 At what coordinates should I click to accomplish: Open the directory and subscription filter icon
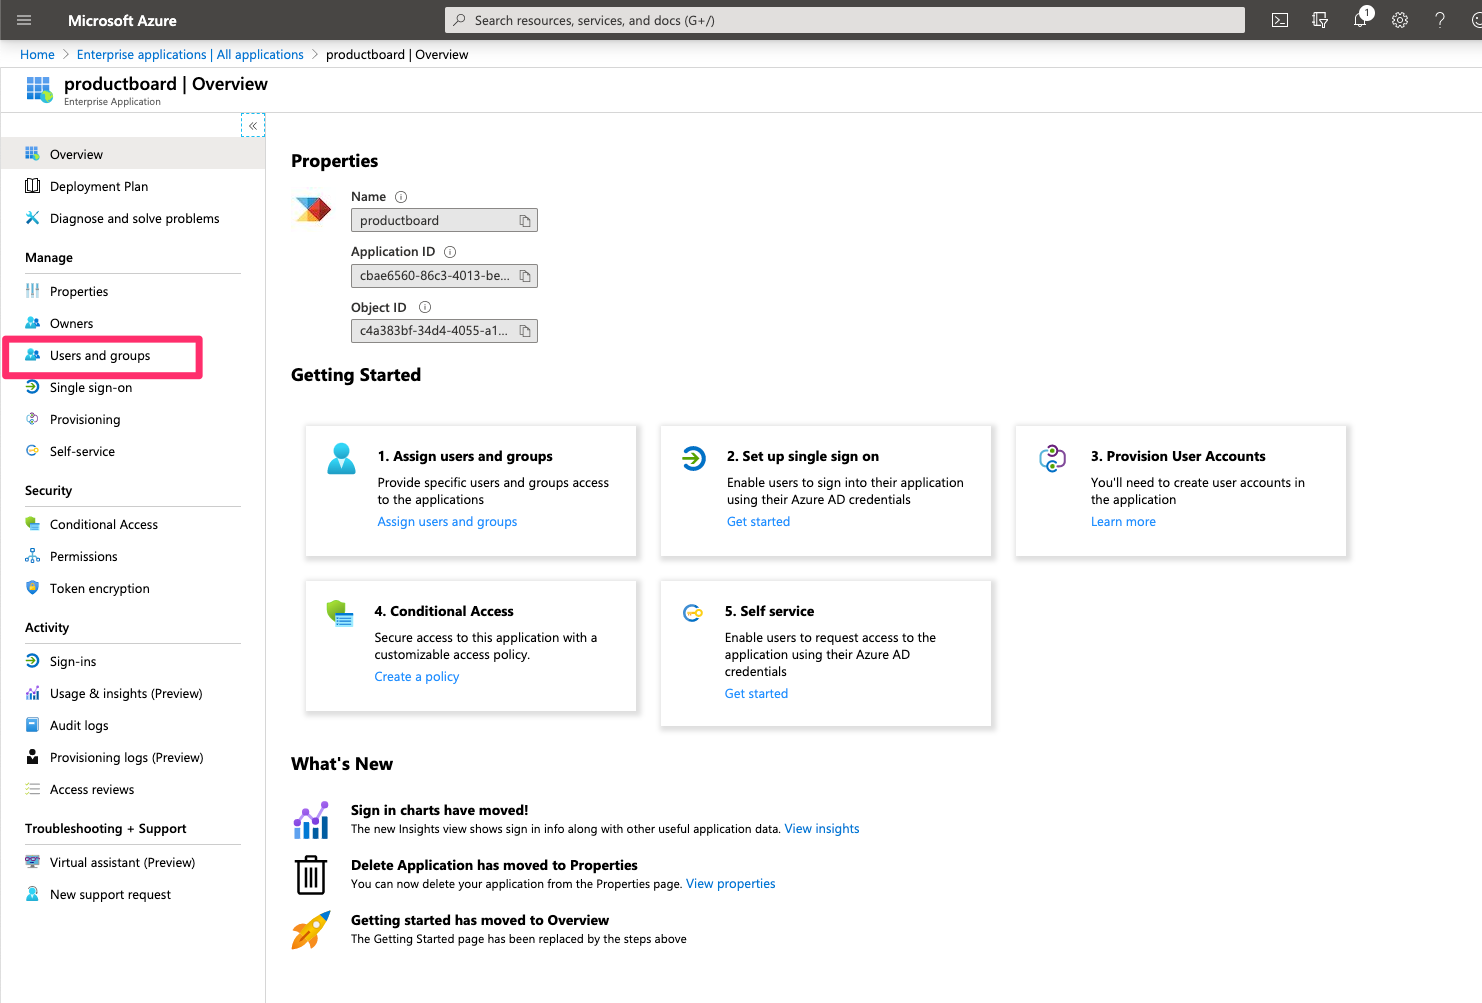[x=1320, y=20]
